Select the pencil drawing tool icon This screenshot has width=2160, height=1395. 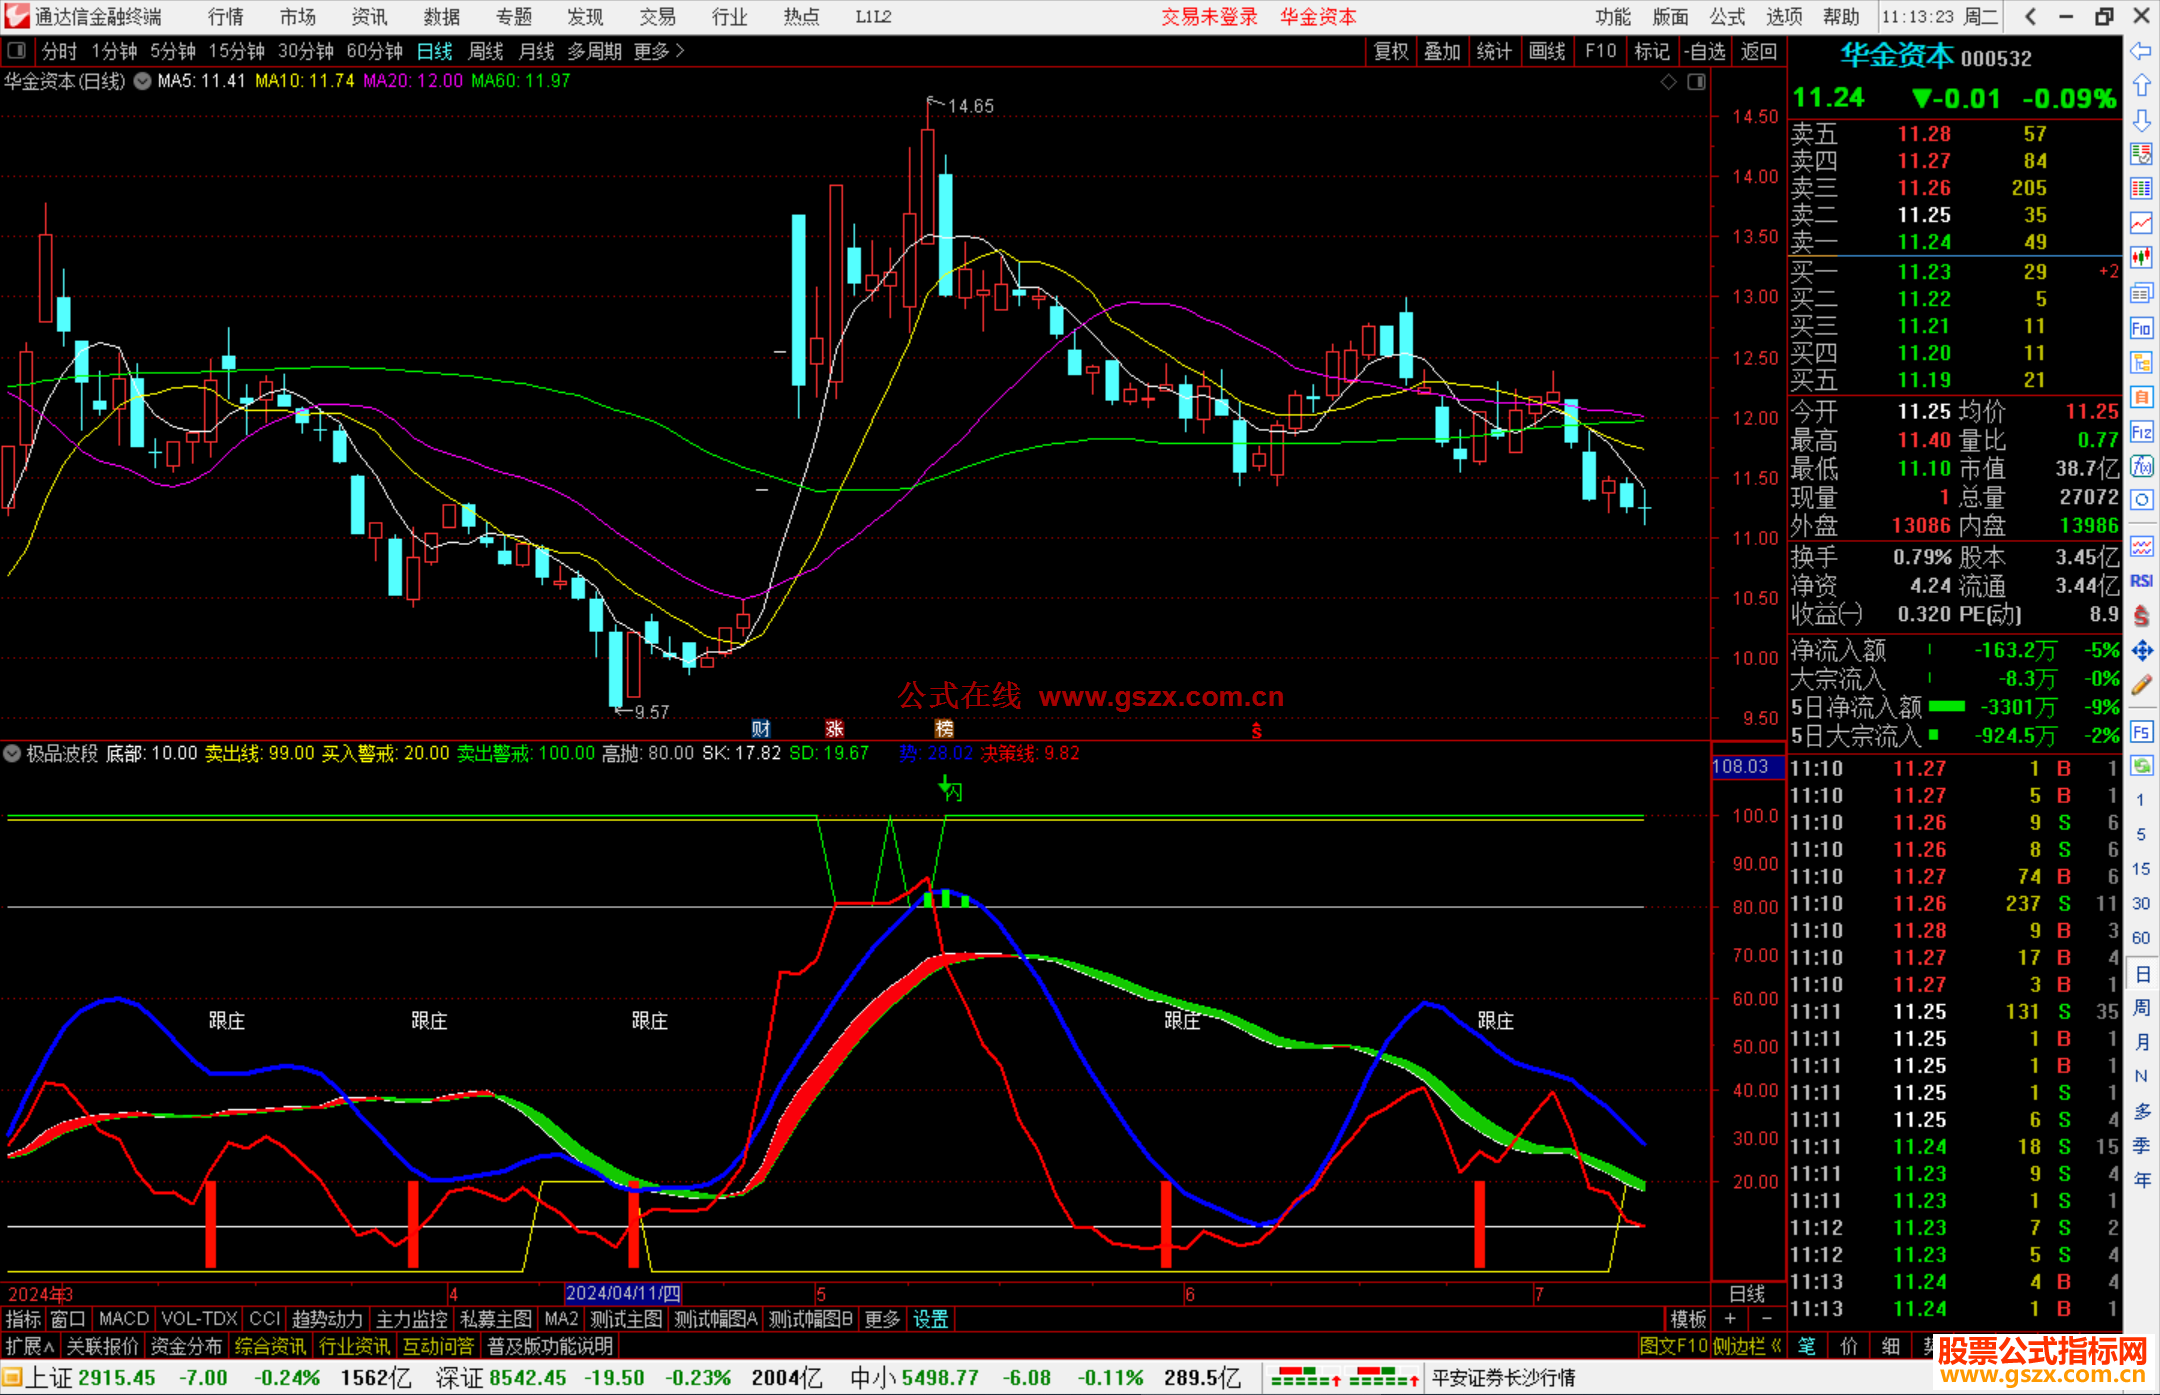tap(2141, 686)
